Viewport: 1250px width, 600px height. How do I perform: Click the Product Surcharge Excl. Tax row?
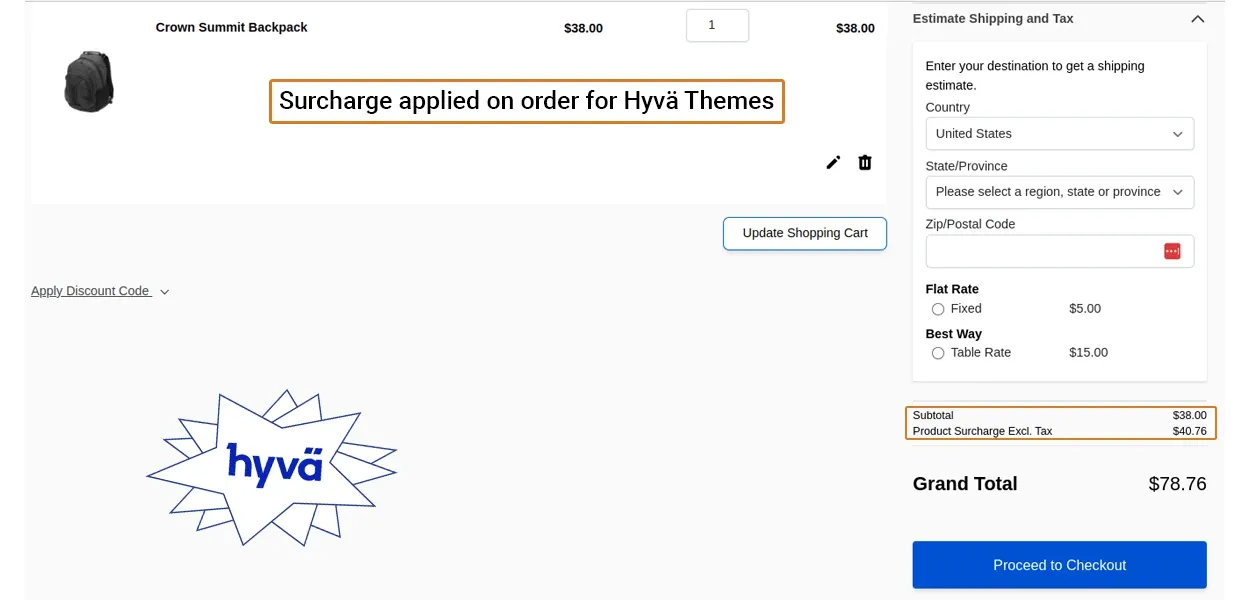click(1059, 431)
